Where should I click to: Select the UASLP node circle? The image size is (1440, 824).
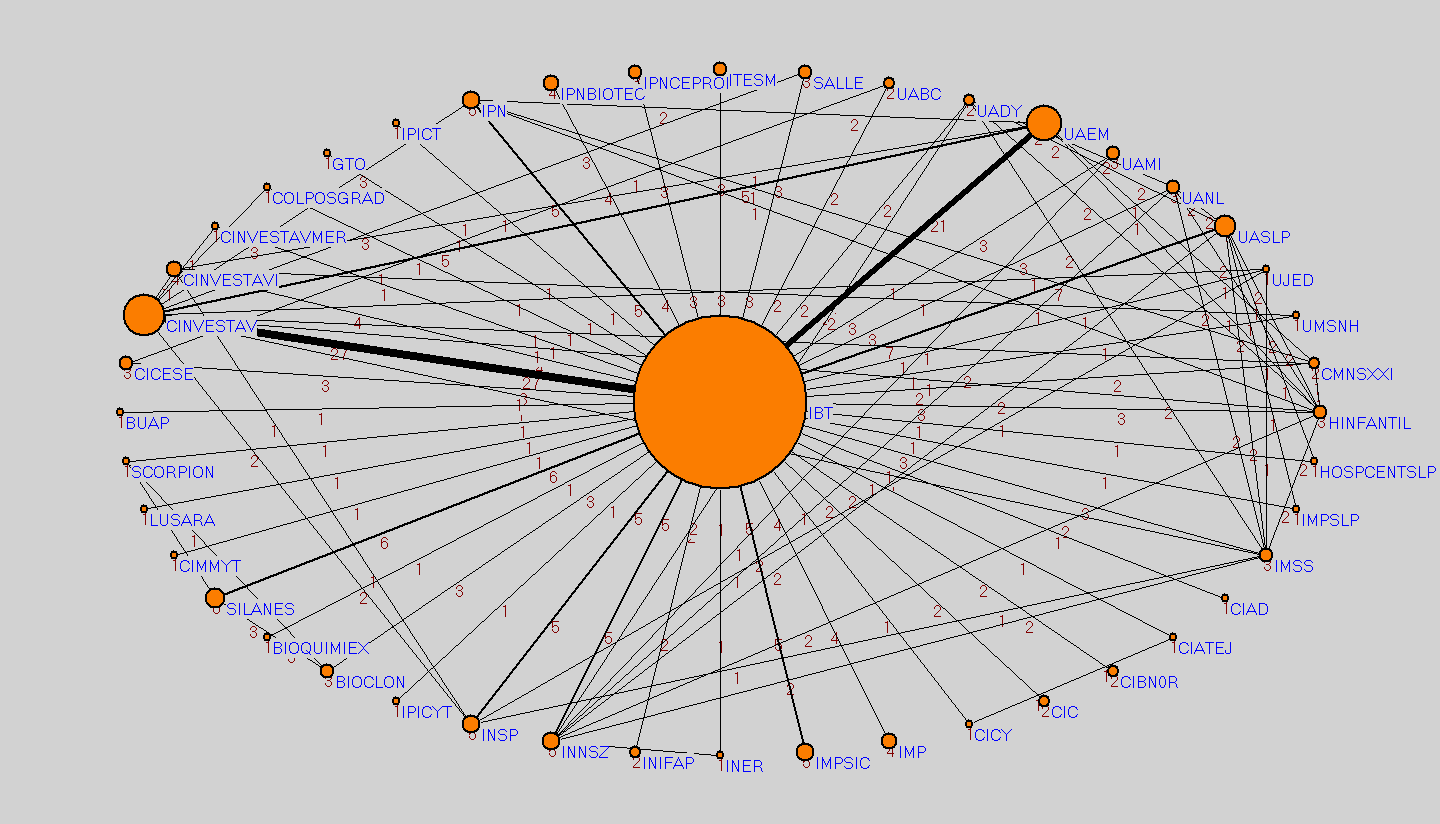pyautogui.click(x=1224, y=226)
